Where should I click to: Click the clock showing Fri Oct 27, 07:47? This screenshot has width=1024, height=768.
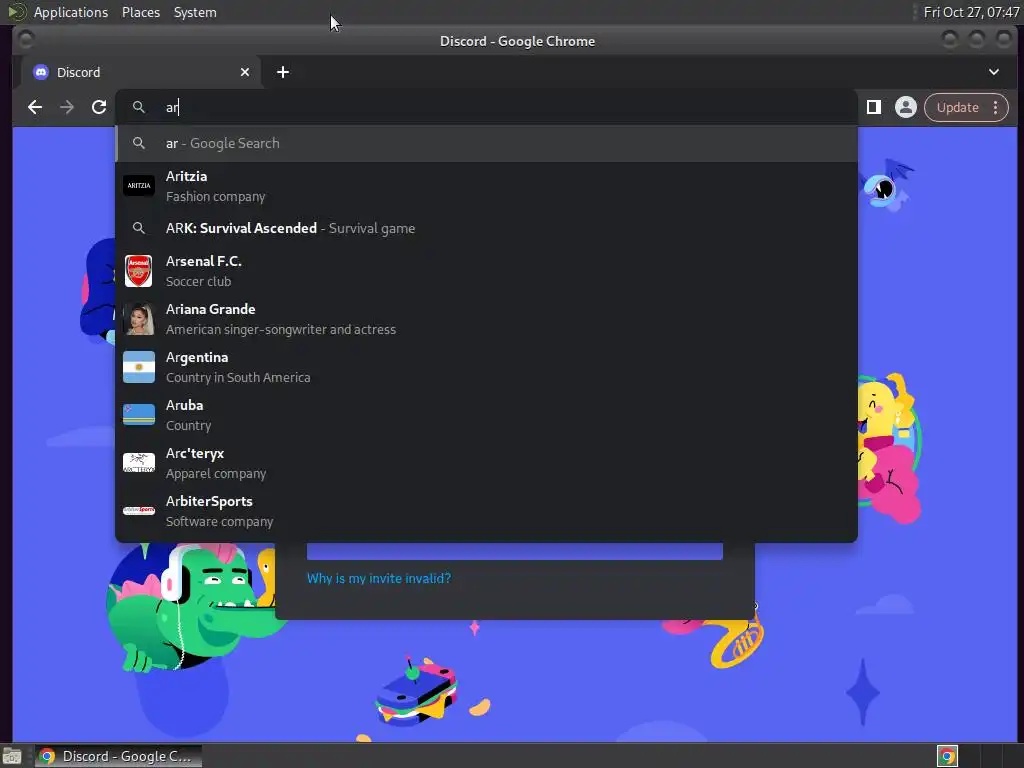pos(971,12)
